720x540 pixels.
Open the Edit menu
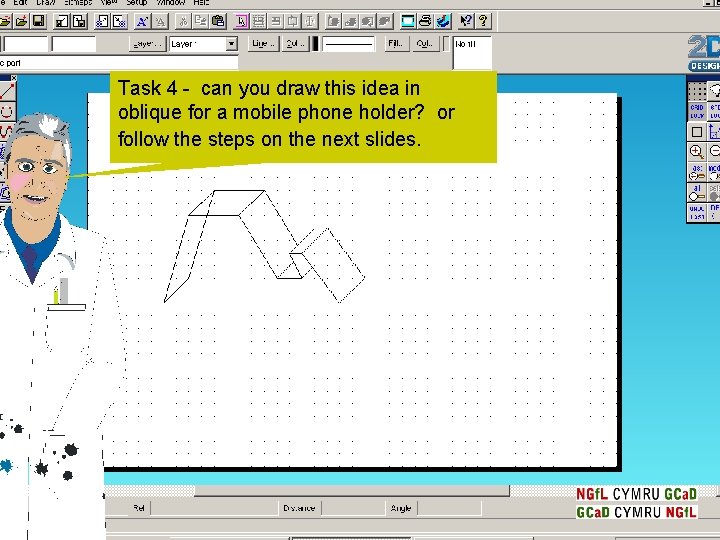tap(20, 2)
